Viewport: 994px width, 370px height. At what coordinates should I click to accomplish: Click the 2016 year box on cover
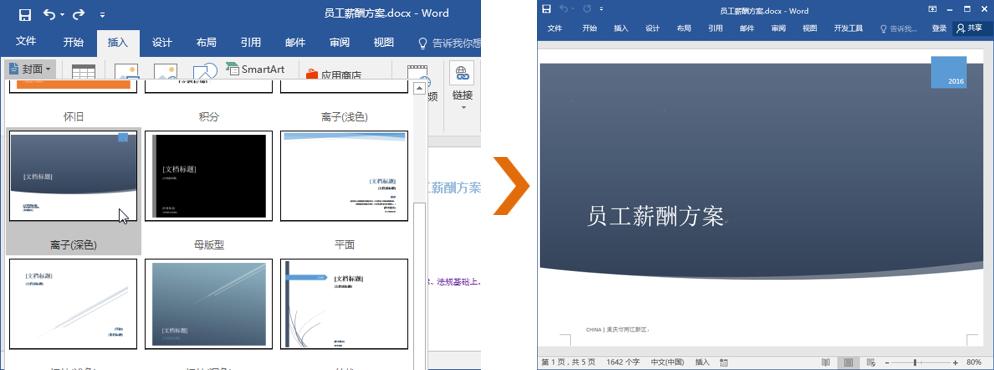click(949, 72)
